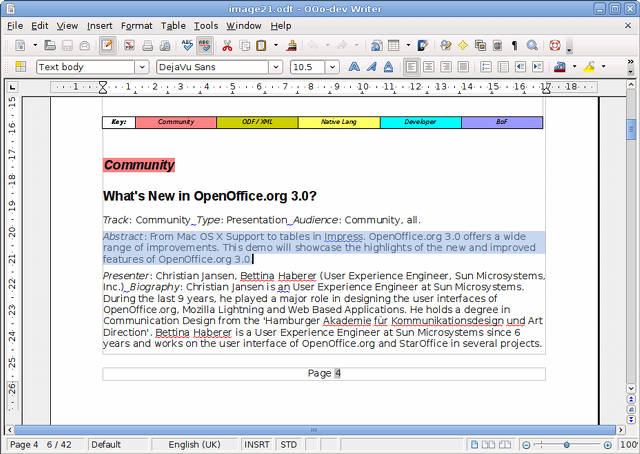Expand the 10.5 font size dropdown
Image resolution: width=640 pixels, height=454 pixels.
coord(331,68)
